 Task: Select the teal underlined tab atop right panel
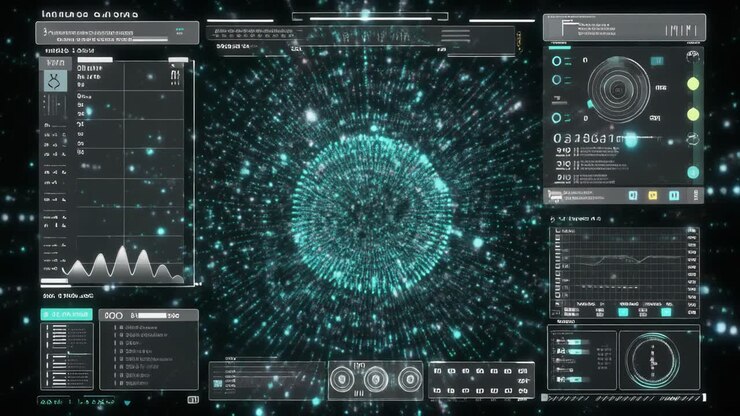560,48
